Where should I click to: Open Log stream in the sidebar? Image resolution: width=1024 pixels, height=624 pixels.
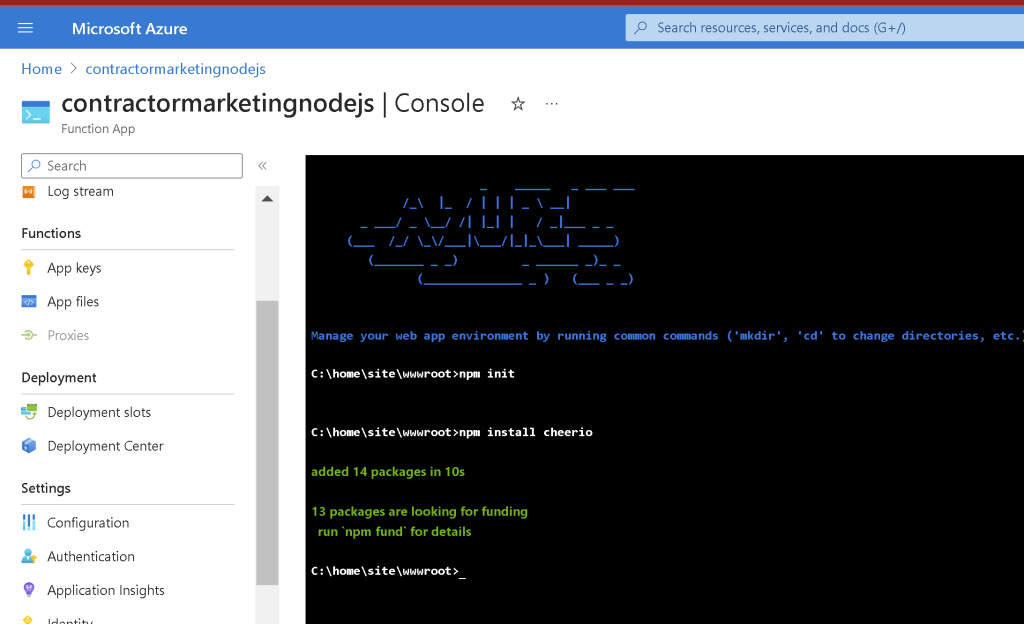click(x=80, y=191)
